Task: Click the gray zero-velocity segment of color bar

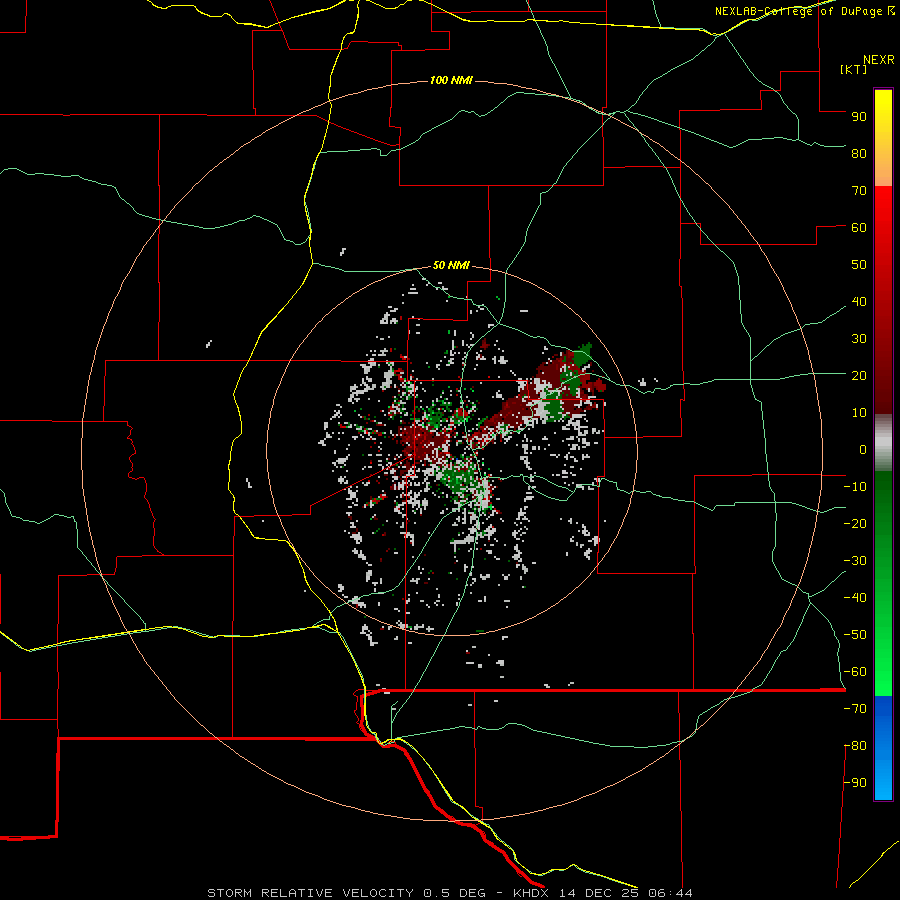Action: coord(883,443)
